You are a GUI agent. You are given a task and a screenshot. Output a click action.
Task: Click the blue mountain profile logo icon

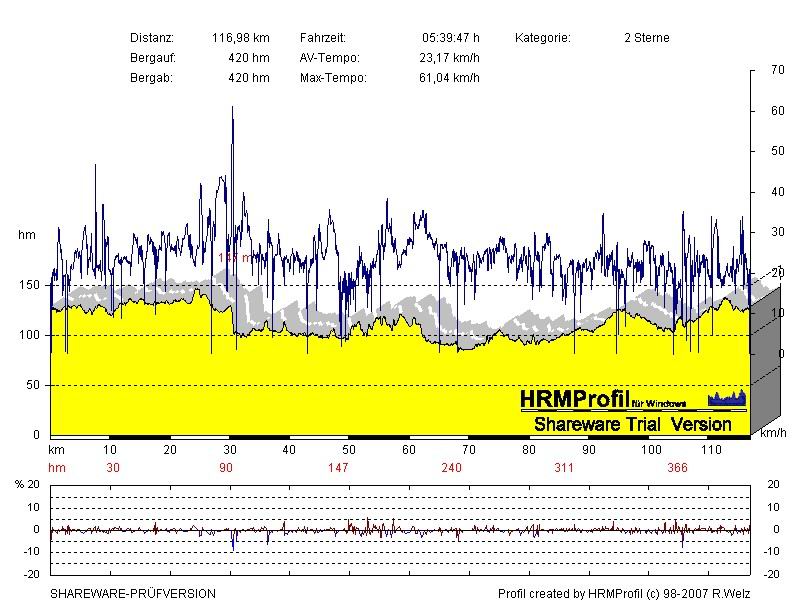tap(726, 399)
